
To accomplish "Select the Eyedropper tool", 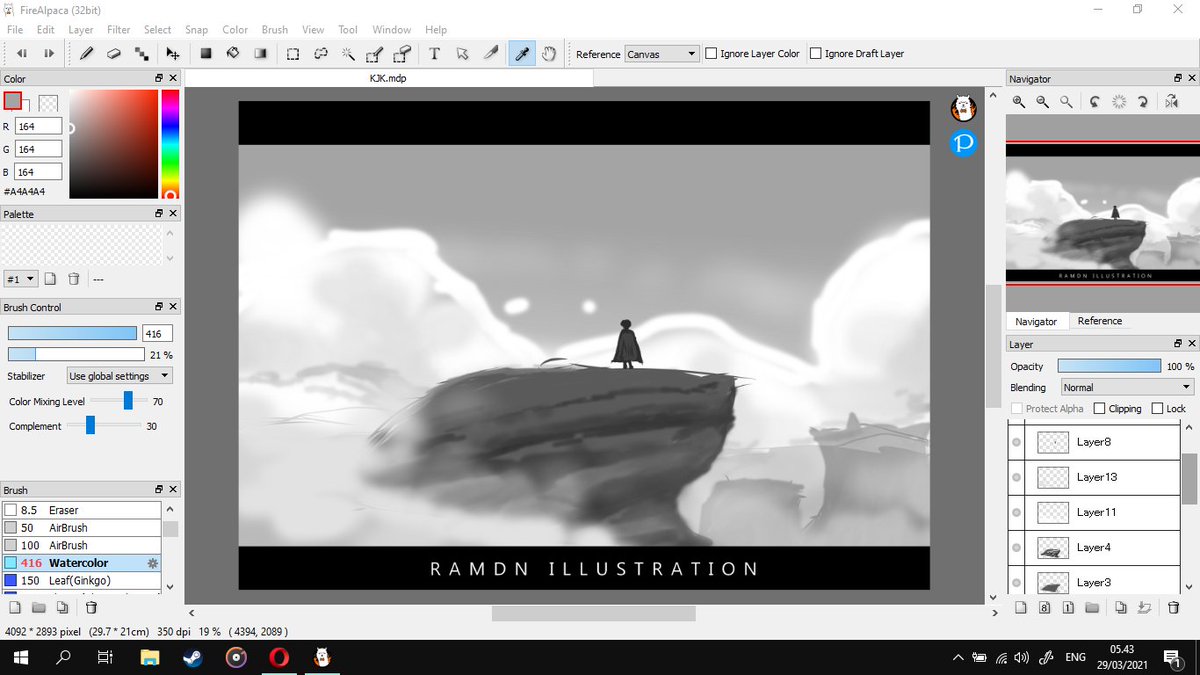I will pos(521,54).
